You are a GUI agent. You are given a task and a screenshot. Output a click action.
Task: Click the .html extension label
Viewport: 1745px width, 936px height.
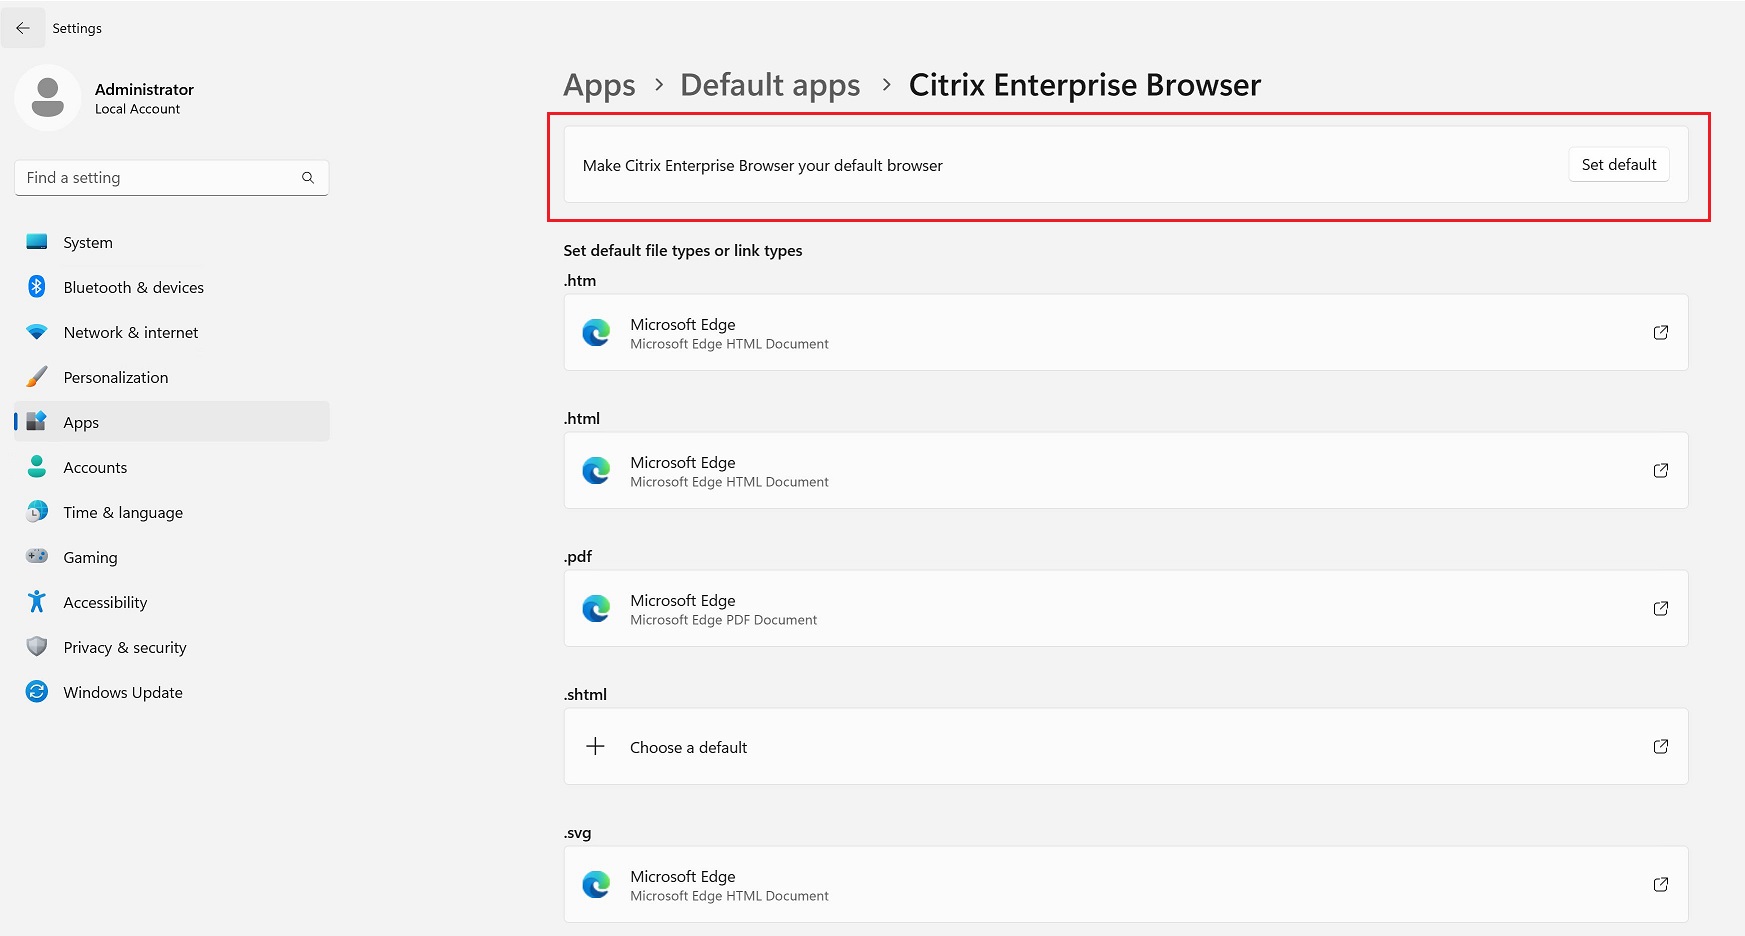pyautogui.click(x=582, y=419)
